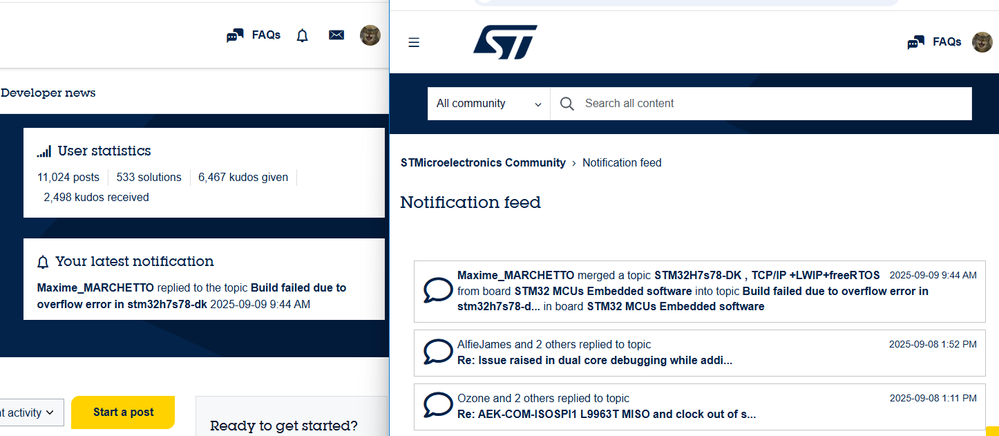999x436 pixels.
Task: Expand the All community dropdown
Action: (x=489, y=103)
